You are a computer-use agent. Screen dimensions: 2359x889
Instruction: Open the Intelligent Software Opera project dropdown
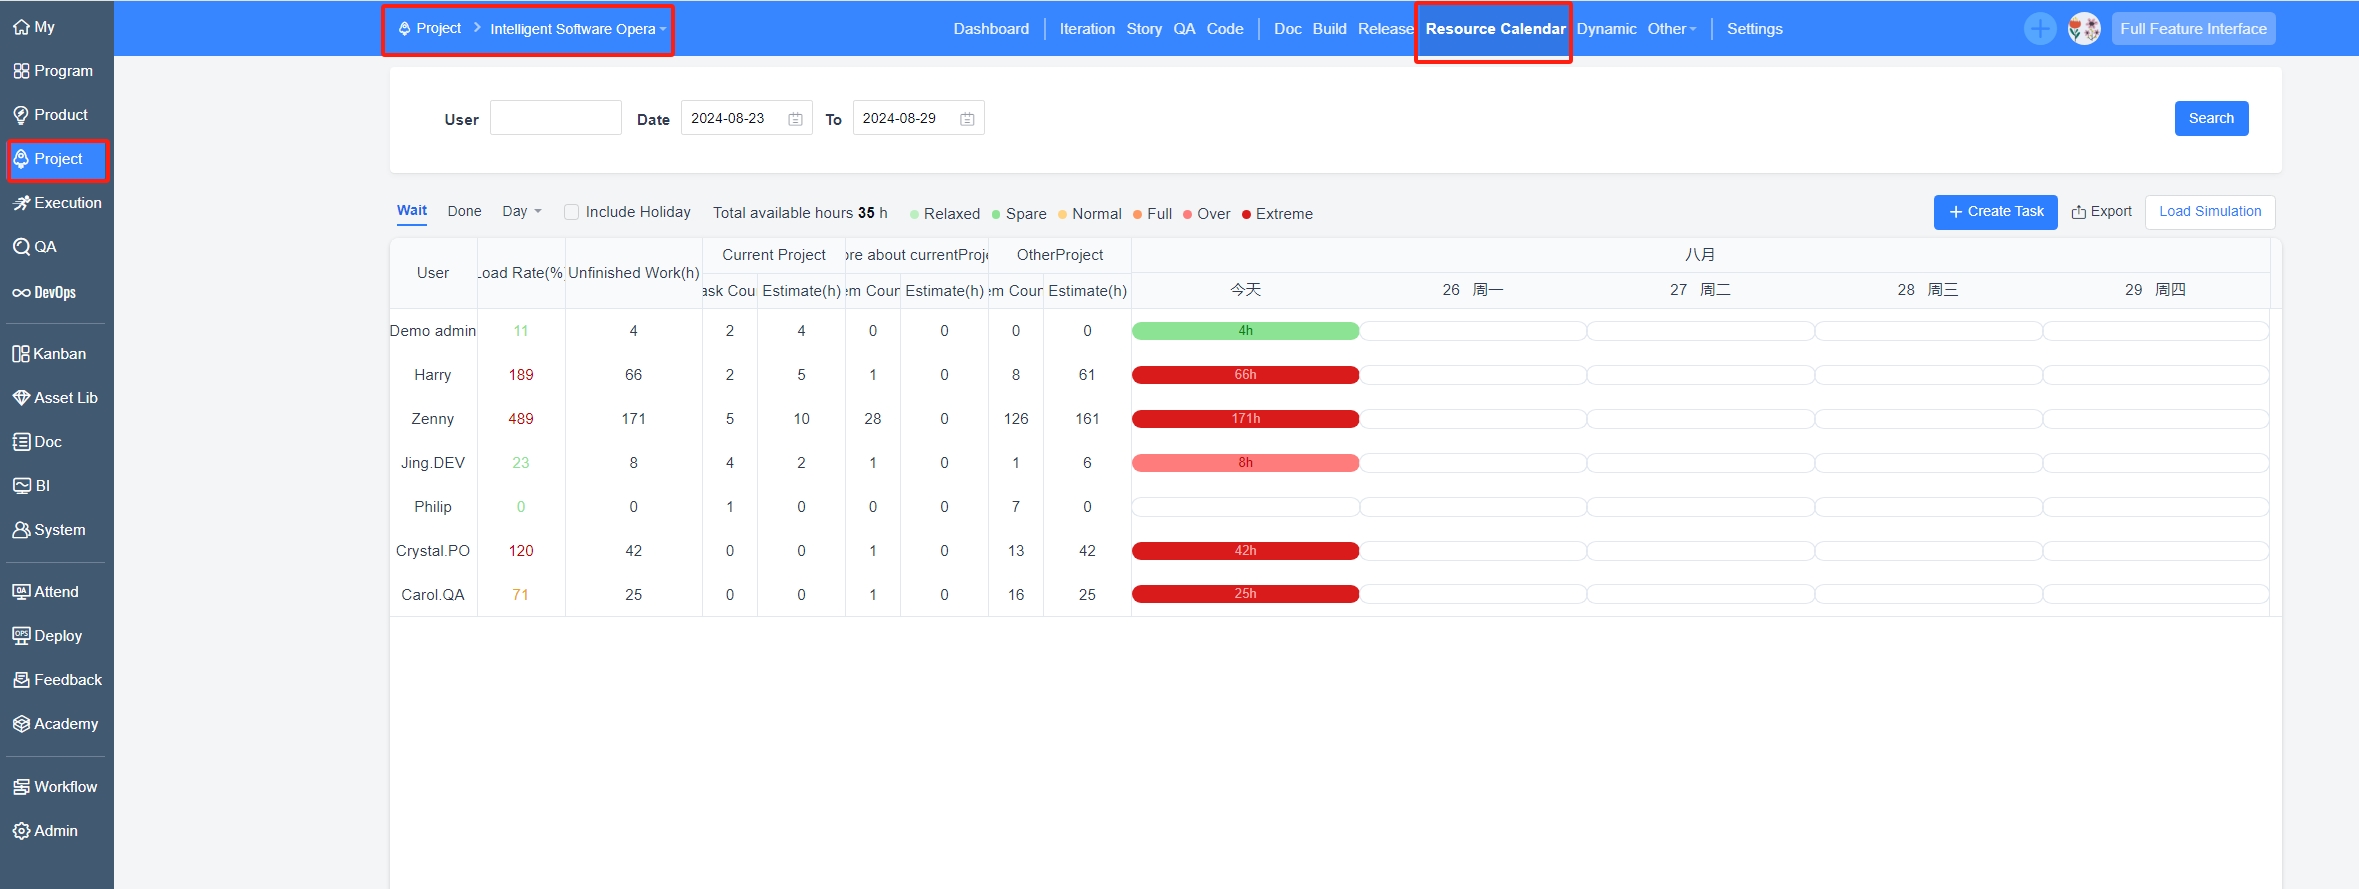(x=578, y=29)
